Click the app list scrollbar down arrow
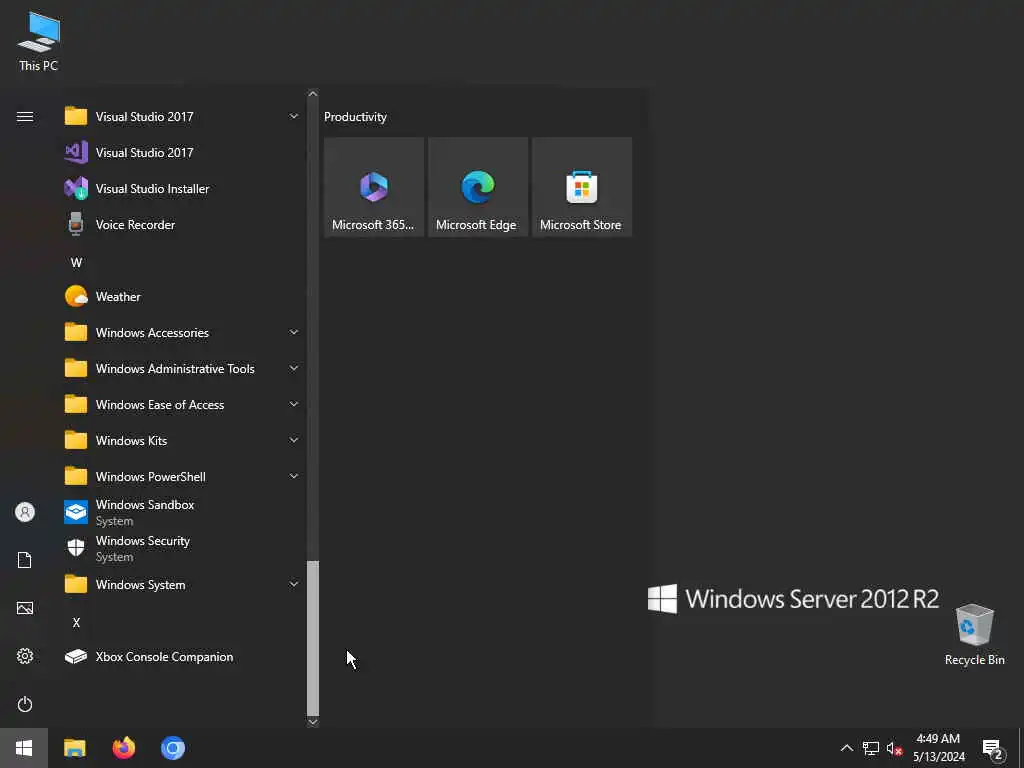This screenshot has width=1024, height=768. [313, 722]
